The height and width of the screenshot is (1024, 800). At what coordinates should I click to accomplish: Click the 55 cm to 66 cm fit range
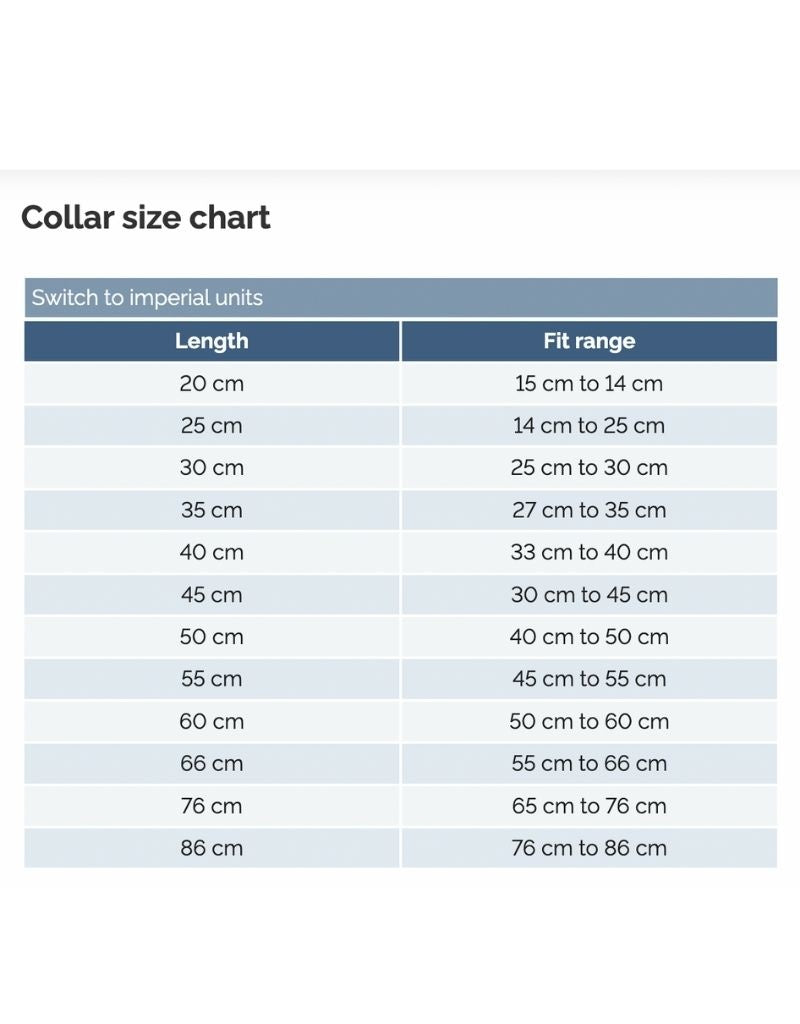coord(589,764)
